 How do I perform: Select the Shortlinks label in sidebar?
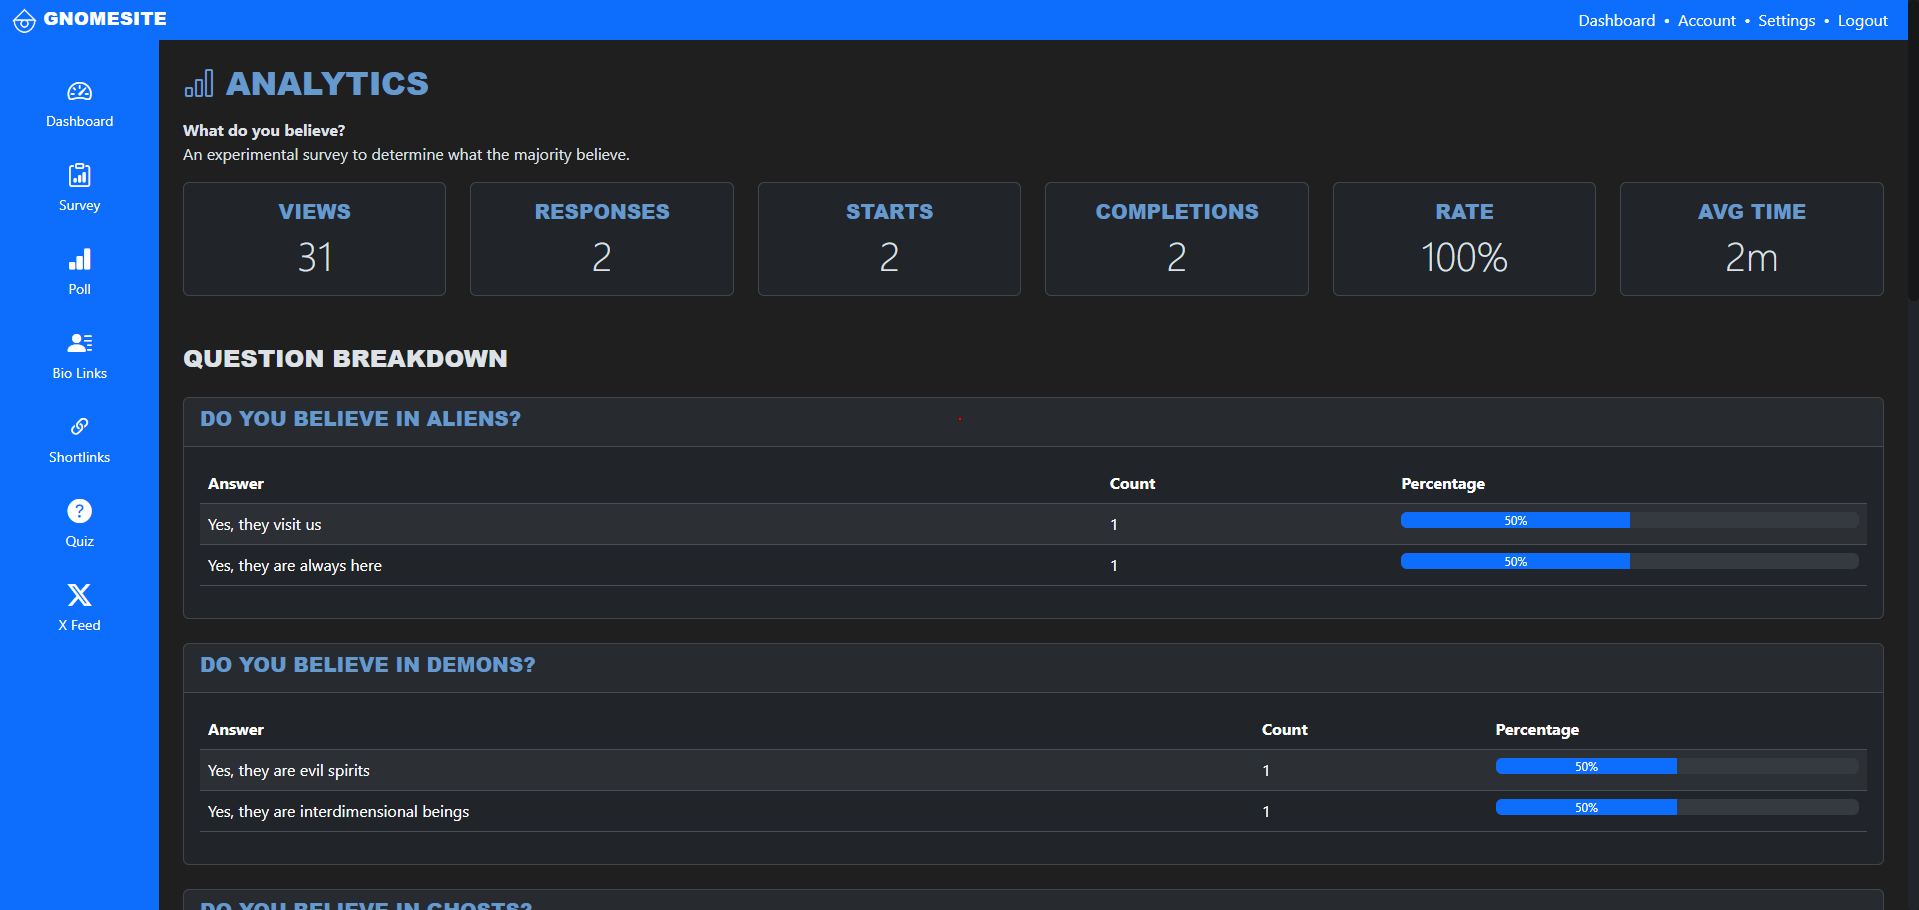[x=79, y=457]
